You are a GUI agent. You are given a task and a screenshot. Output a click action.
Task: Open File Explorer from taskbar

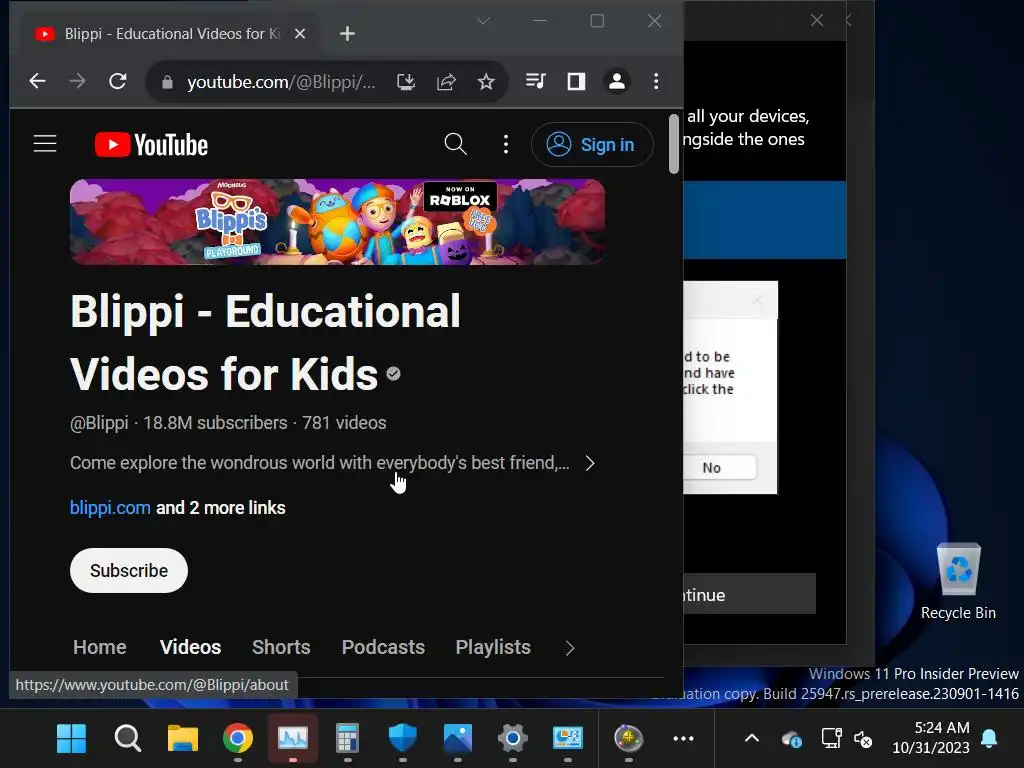coord(183,739)
